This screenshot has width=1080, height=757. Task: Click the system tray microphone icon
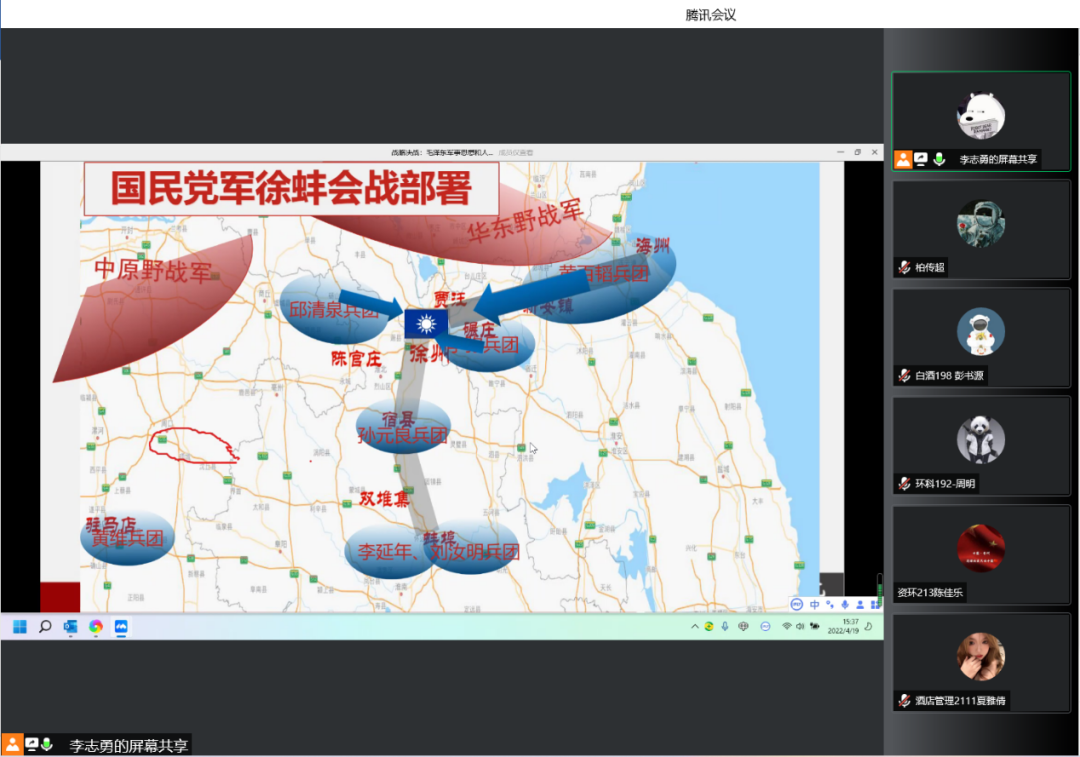[x=724, y=627]
